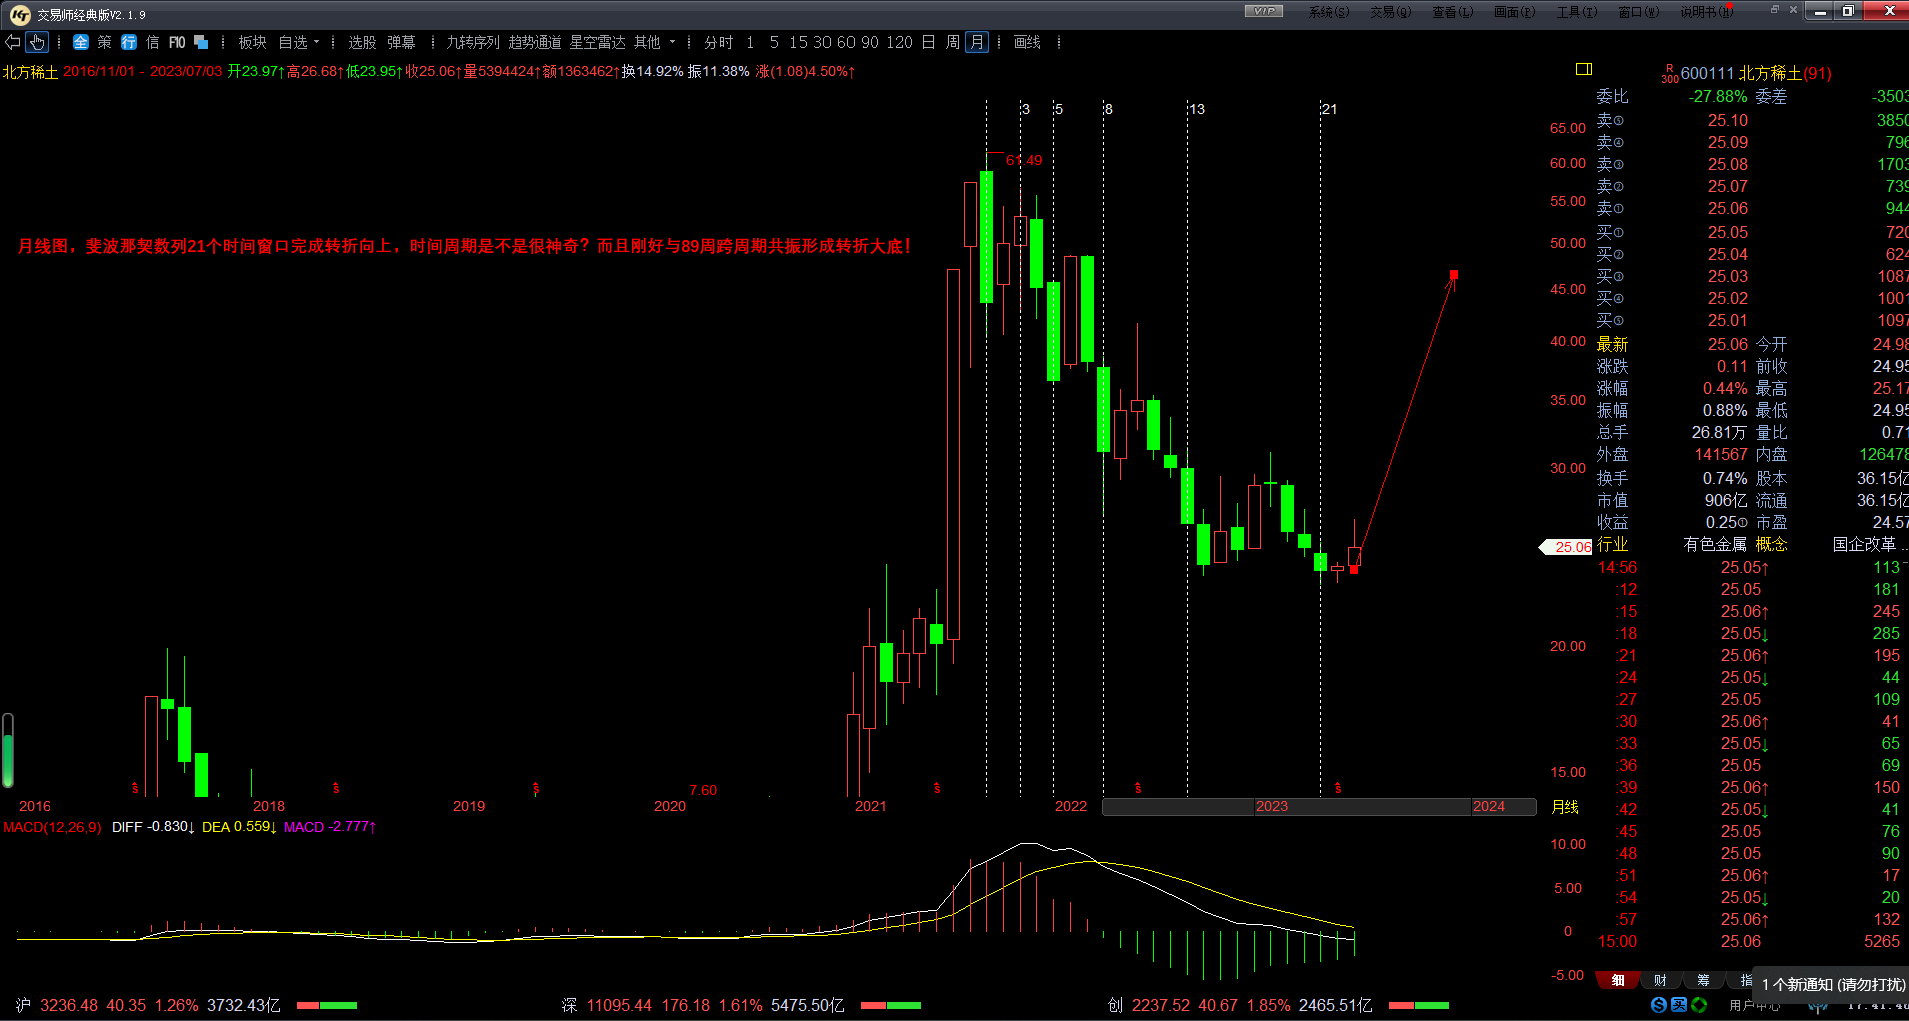Click the 策 strategy icon

point(105,42)
